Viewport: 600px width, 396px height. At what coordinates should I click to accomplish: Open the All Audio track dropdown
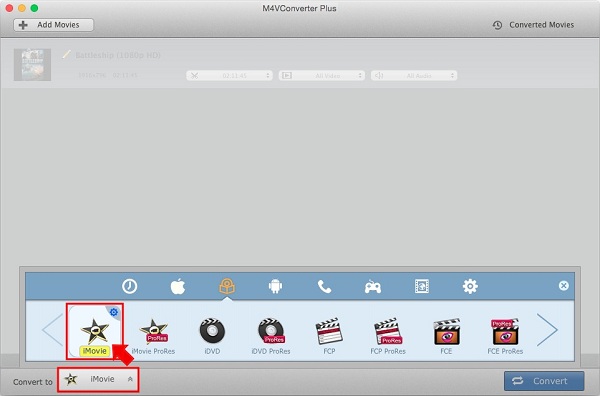[x=414, y=76]
